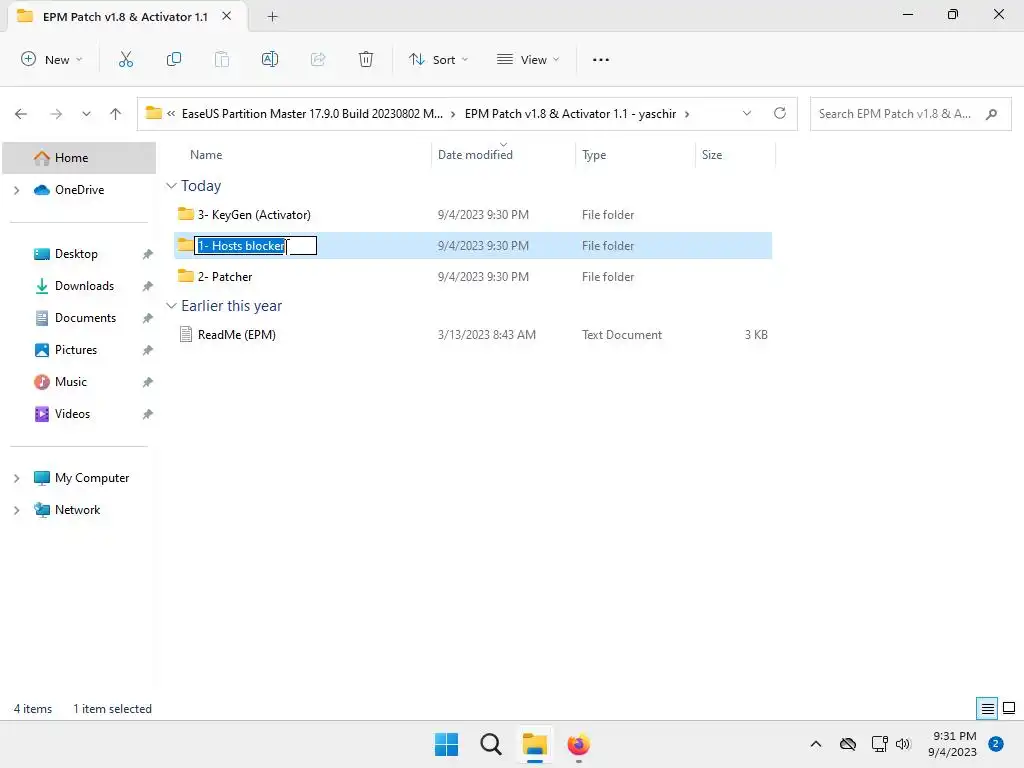Click the Paste clipboard icon

coord(222,59)
